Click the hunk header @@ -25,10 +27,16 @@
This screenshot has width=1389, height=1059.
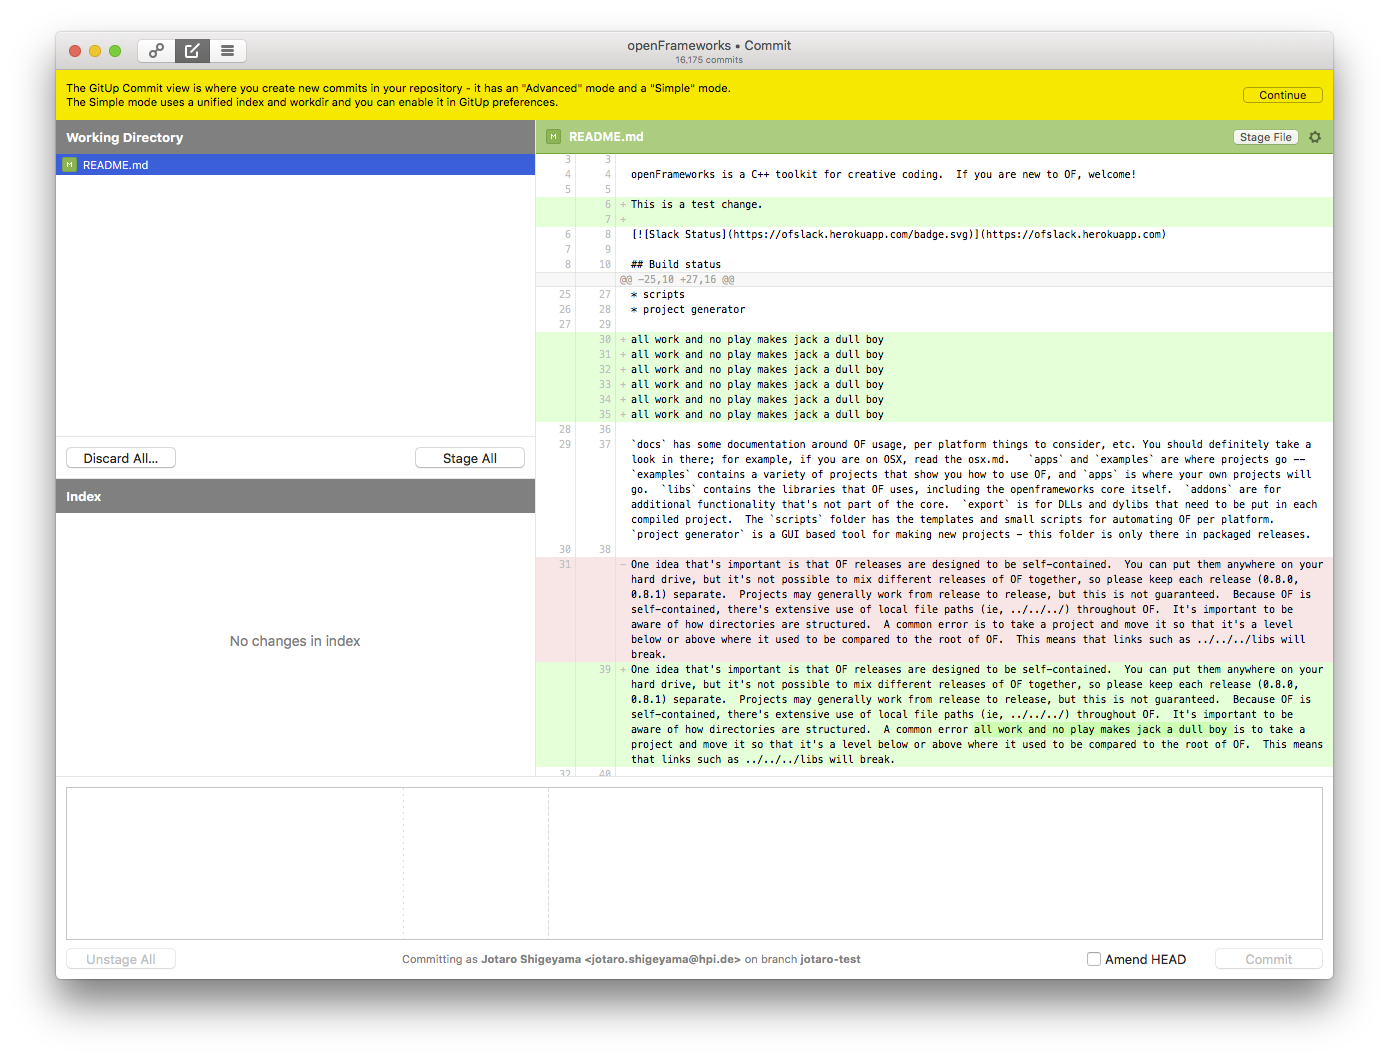pyautogui.click(x=677, y=280)
